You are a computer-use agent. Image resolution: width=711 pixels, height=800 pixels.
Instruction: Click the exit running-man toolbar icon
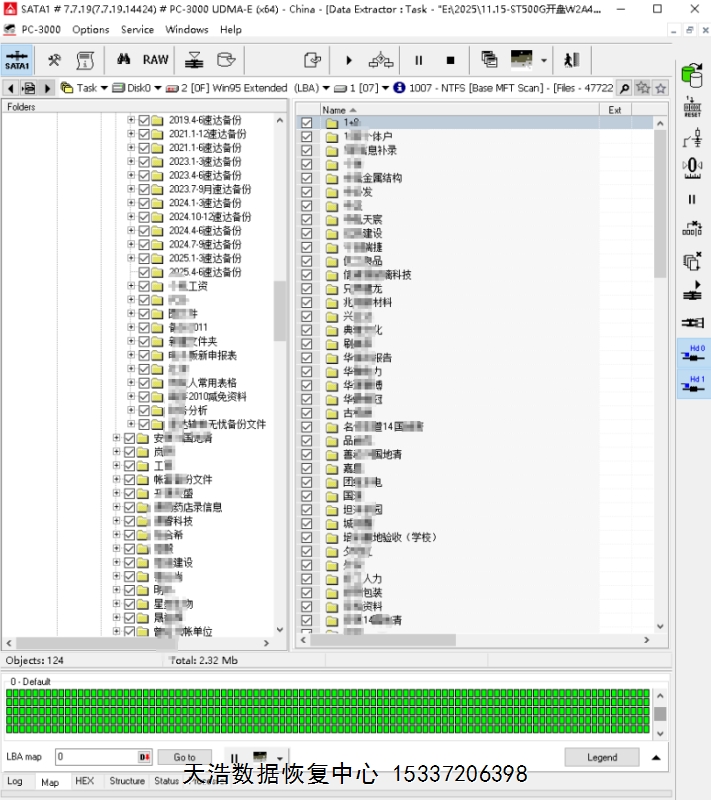pos(571,60)
